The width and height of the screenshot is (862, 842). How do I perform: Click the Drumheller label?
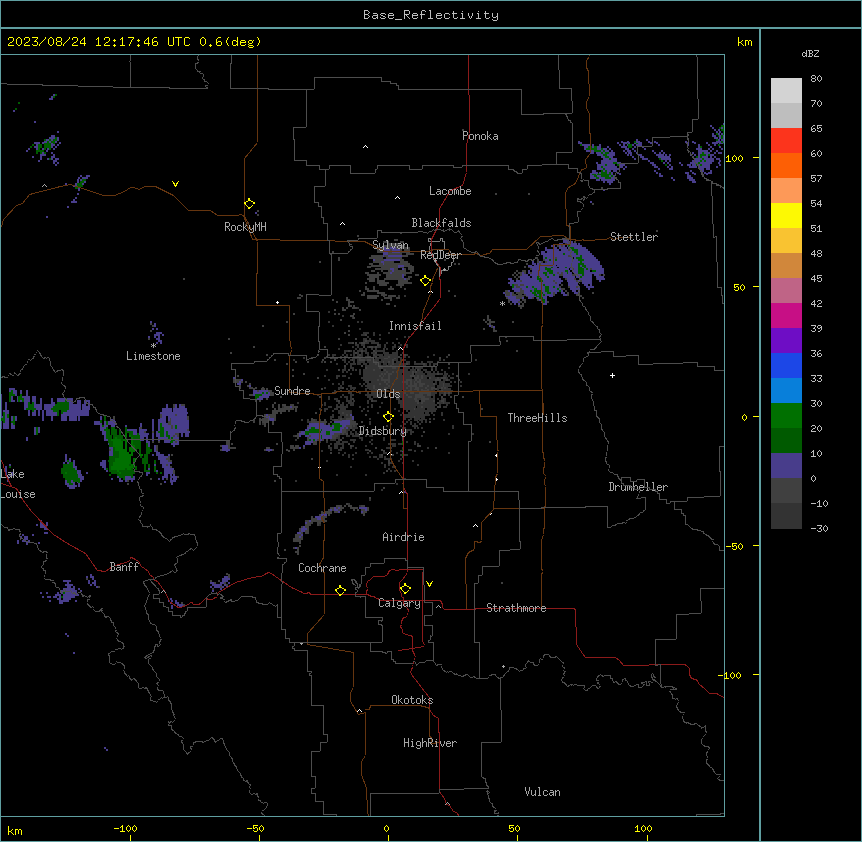tap(638, 487)
